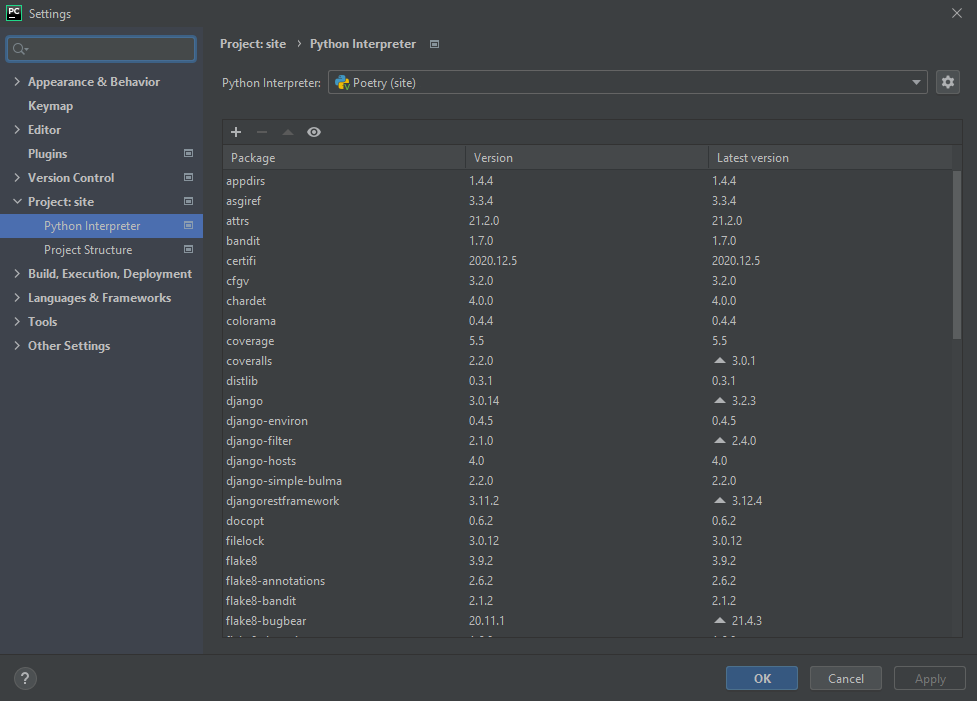The image size is (977, 701).
Task: Select the bandit package row
Action: tap(243, 240)
